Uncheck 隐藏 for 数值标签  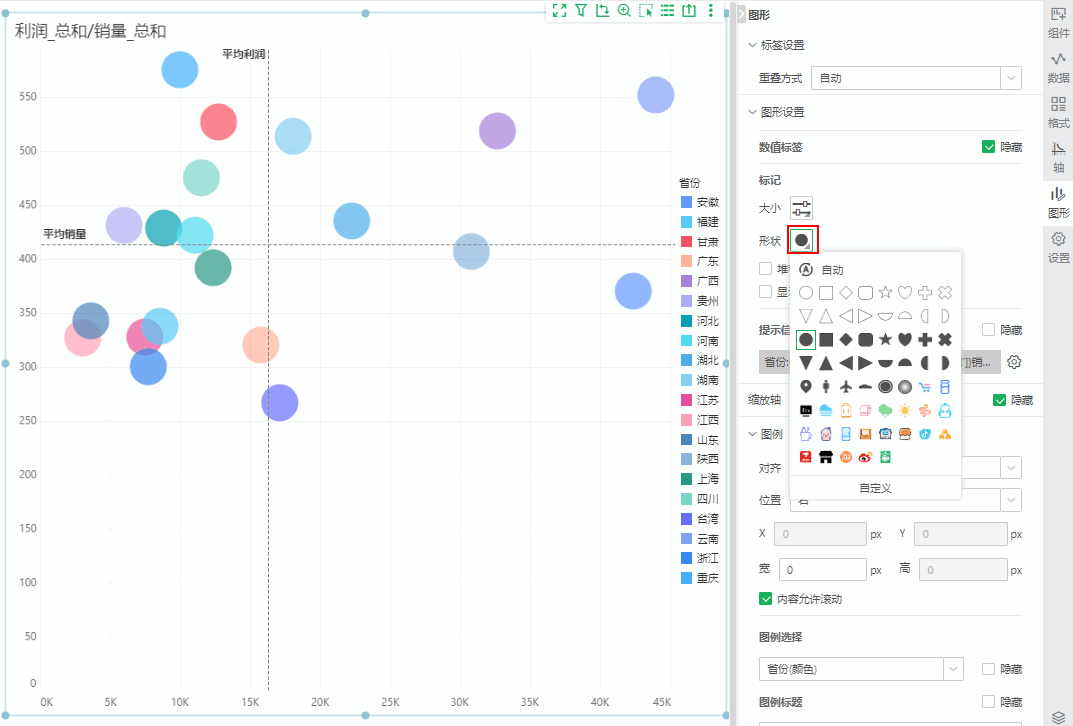(989, 147)
